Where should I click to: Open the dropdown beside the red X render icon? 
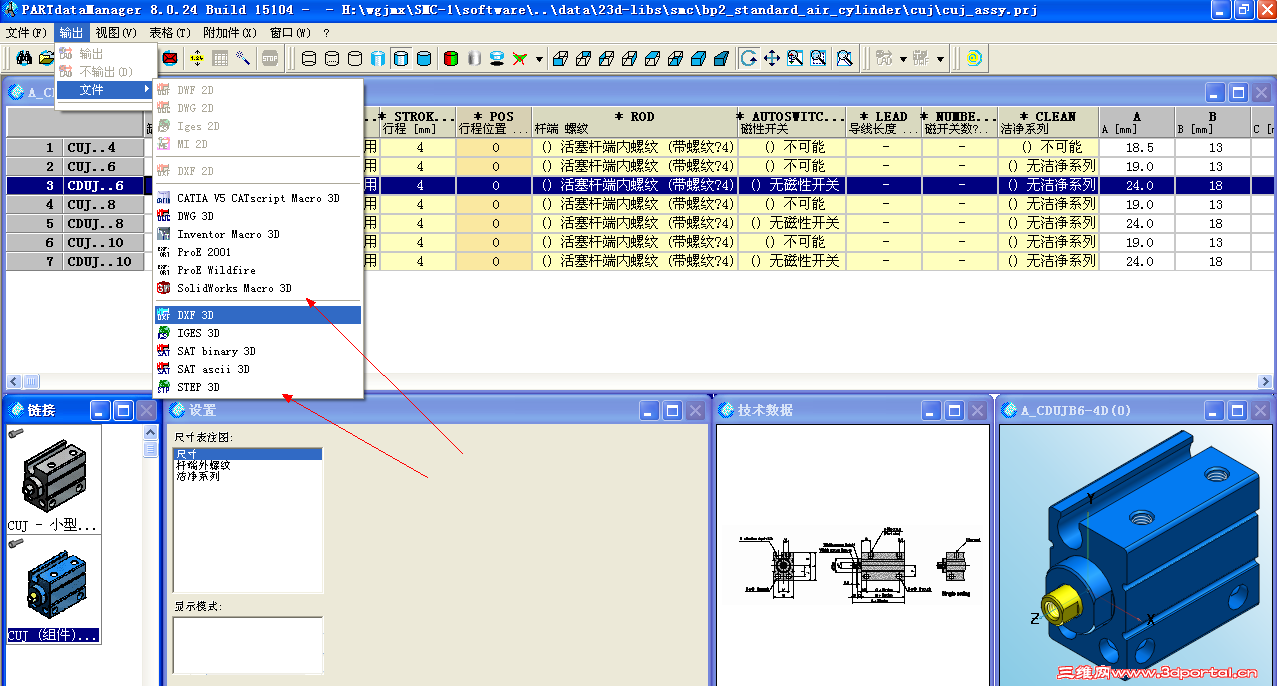point(539,58)
